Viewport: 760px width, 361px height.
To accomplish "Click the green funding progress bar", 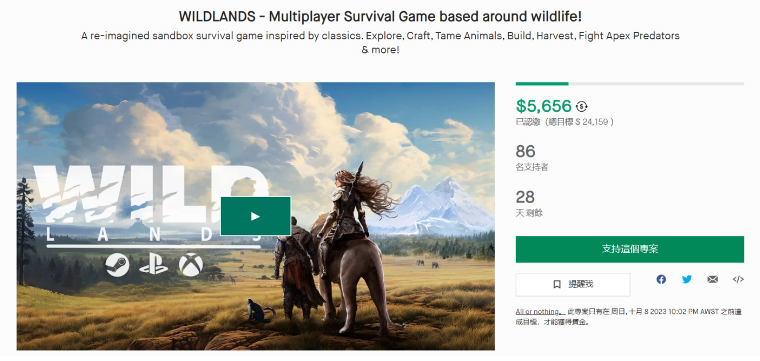I will pos(542,84).
